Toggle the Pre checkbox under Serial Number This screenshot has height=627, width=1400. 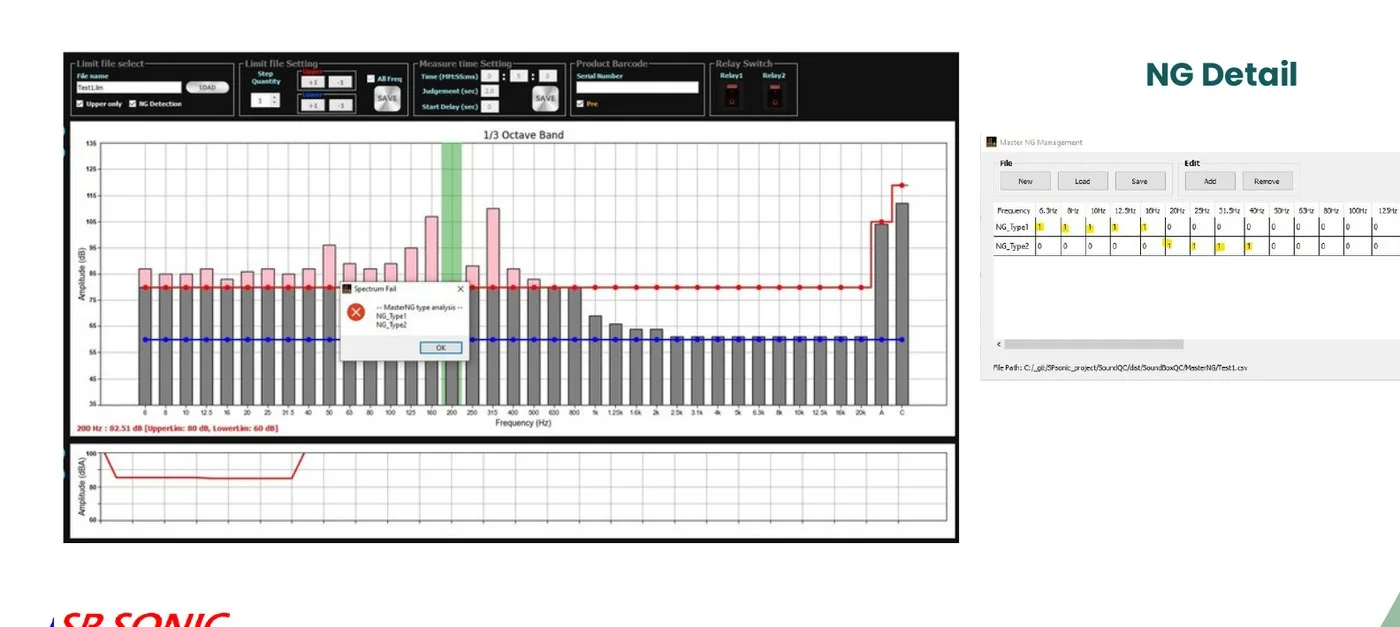point(580,103)
